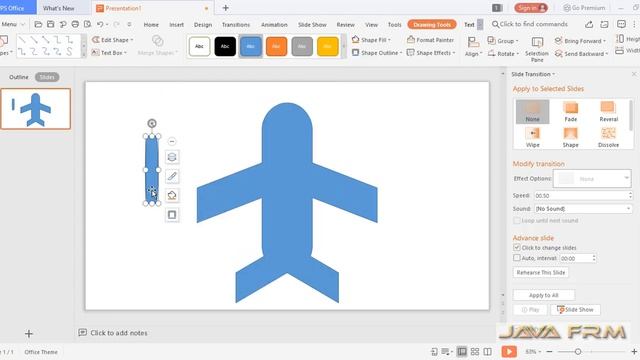
Task: Open the Rotate dropdown
Action: pos(503,53)
